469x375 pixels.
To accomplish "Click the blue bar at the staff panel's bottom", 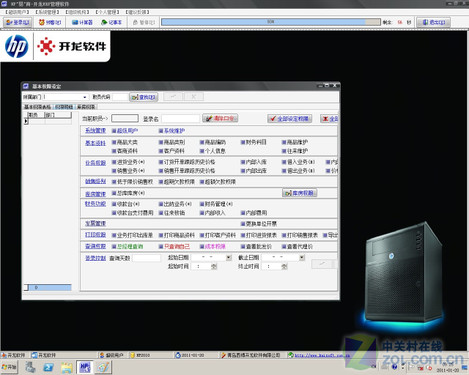I will pyautogui.click(x=50, y=287).
